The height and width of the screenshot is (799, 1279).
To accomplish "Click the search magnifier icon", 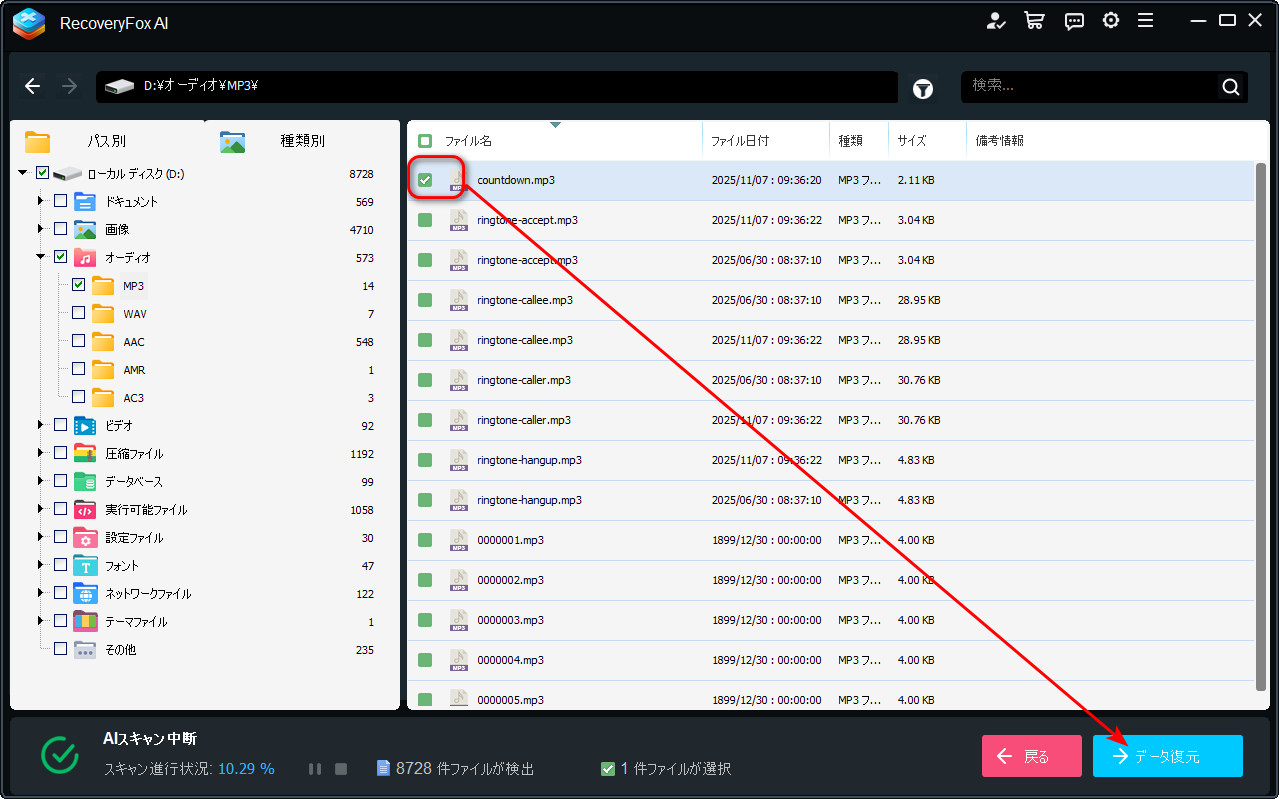I will (x=1231, y=87).
